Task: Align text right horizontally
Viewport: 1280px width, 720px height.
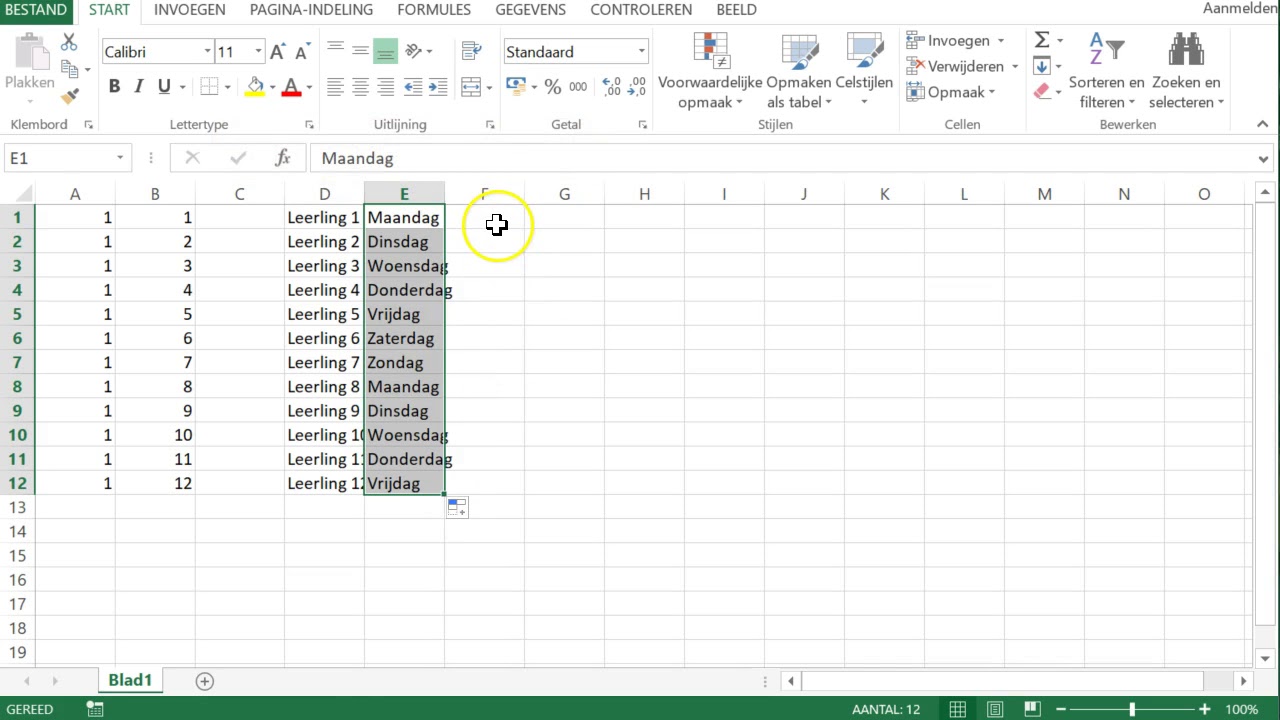Action: coord(385,87)
